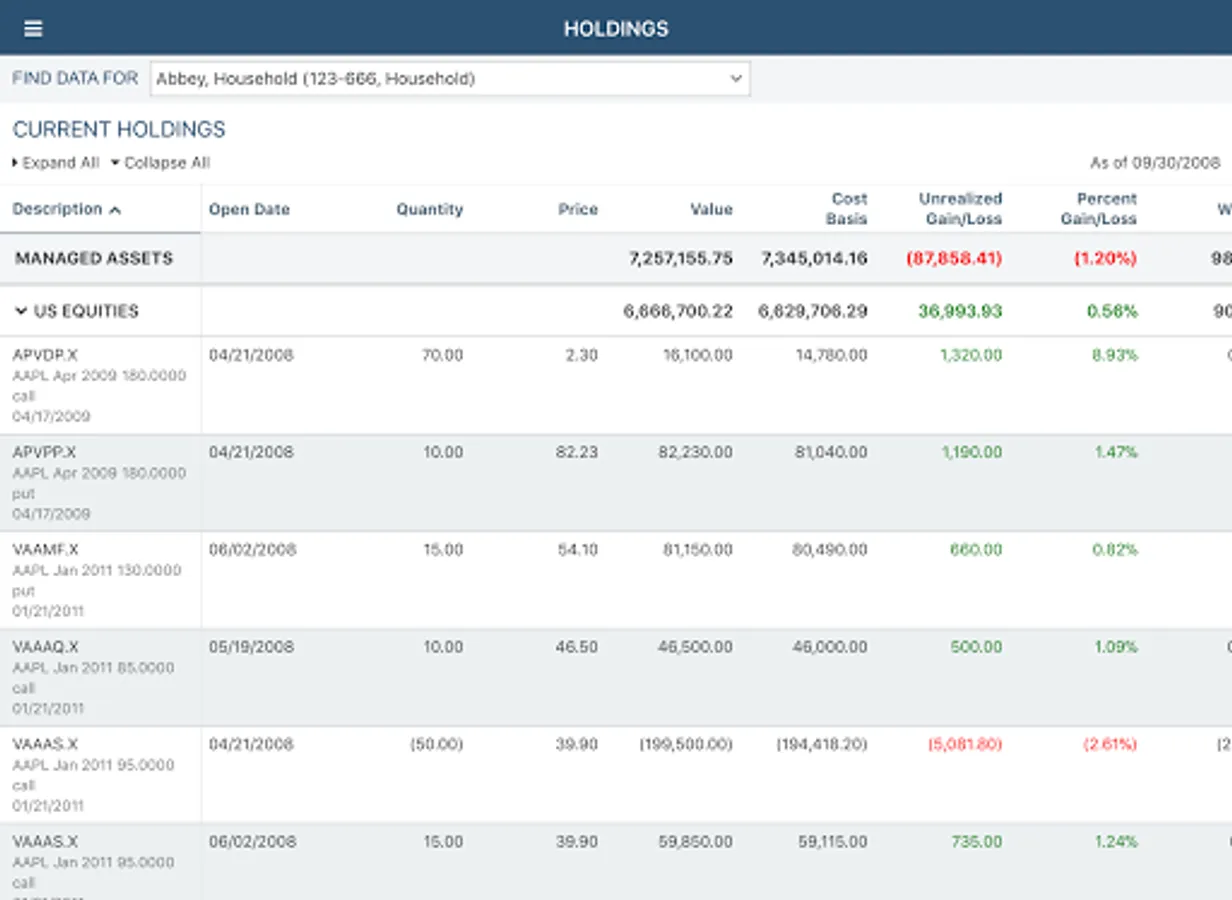
Task: Open the Find Data For account dropdown
Action: 449,79
